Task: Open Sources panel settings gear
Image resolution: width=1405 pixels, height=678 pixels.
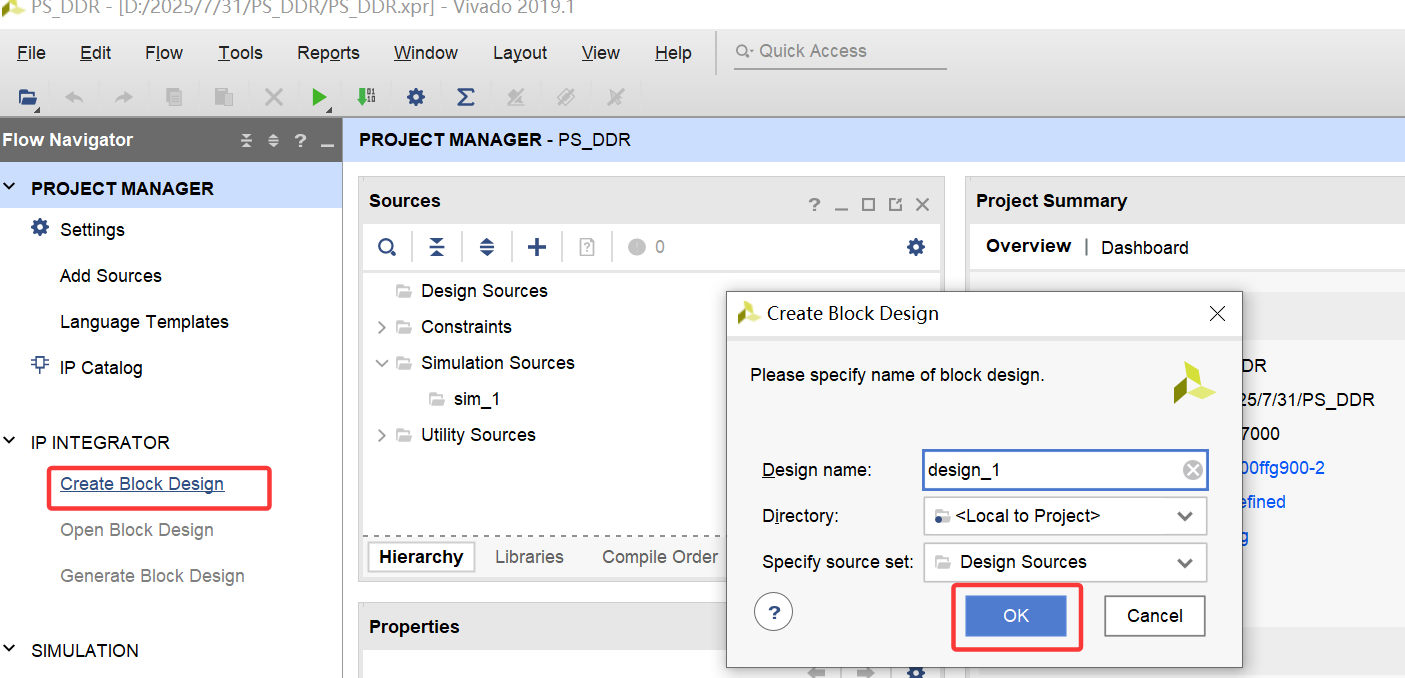Action: [x=916, y=247]
